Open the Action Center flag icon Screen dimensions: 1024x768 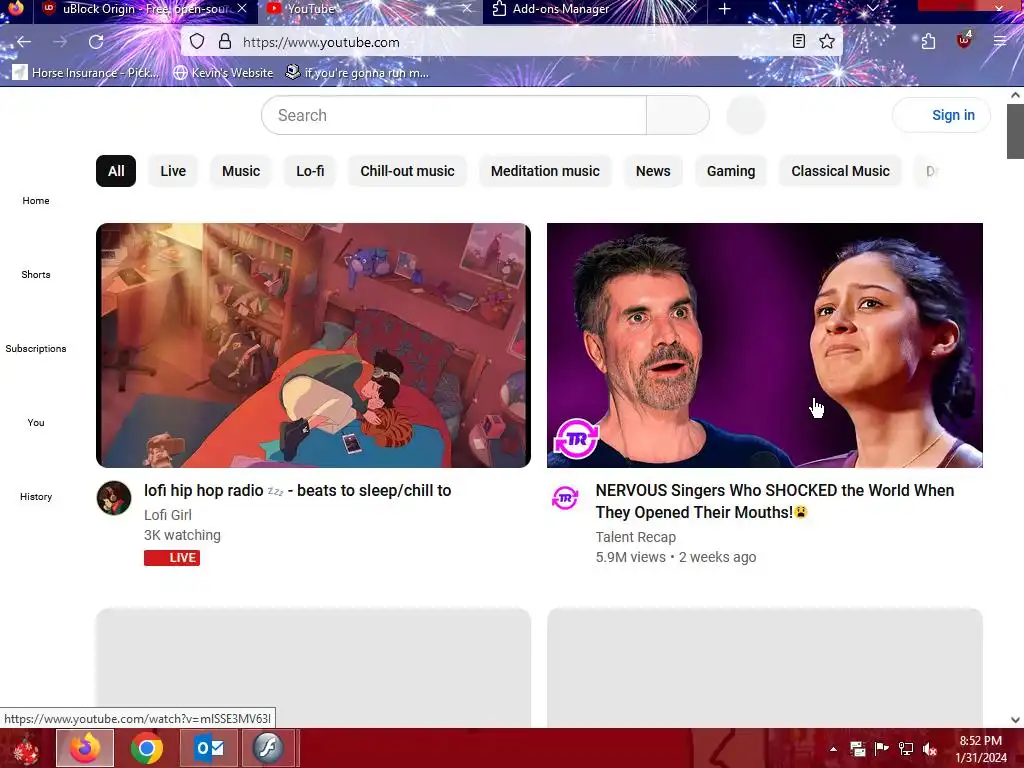[x=882, y=749]
